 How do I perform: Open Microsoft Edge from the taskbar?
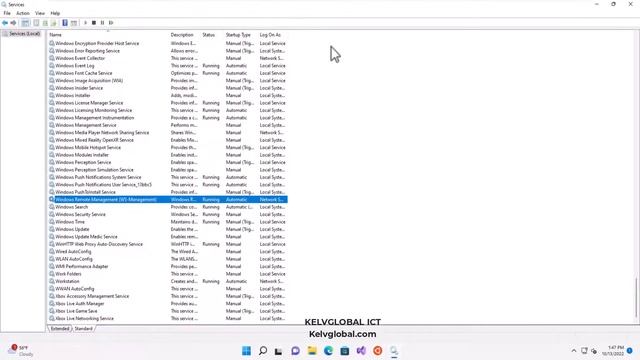[x=328, y=351]
